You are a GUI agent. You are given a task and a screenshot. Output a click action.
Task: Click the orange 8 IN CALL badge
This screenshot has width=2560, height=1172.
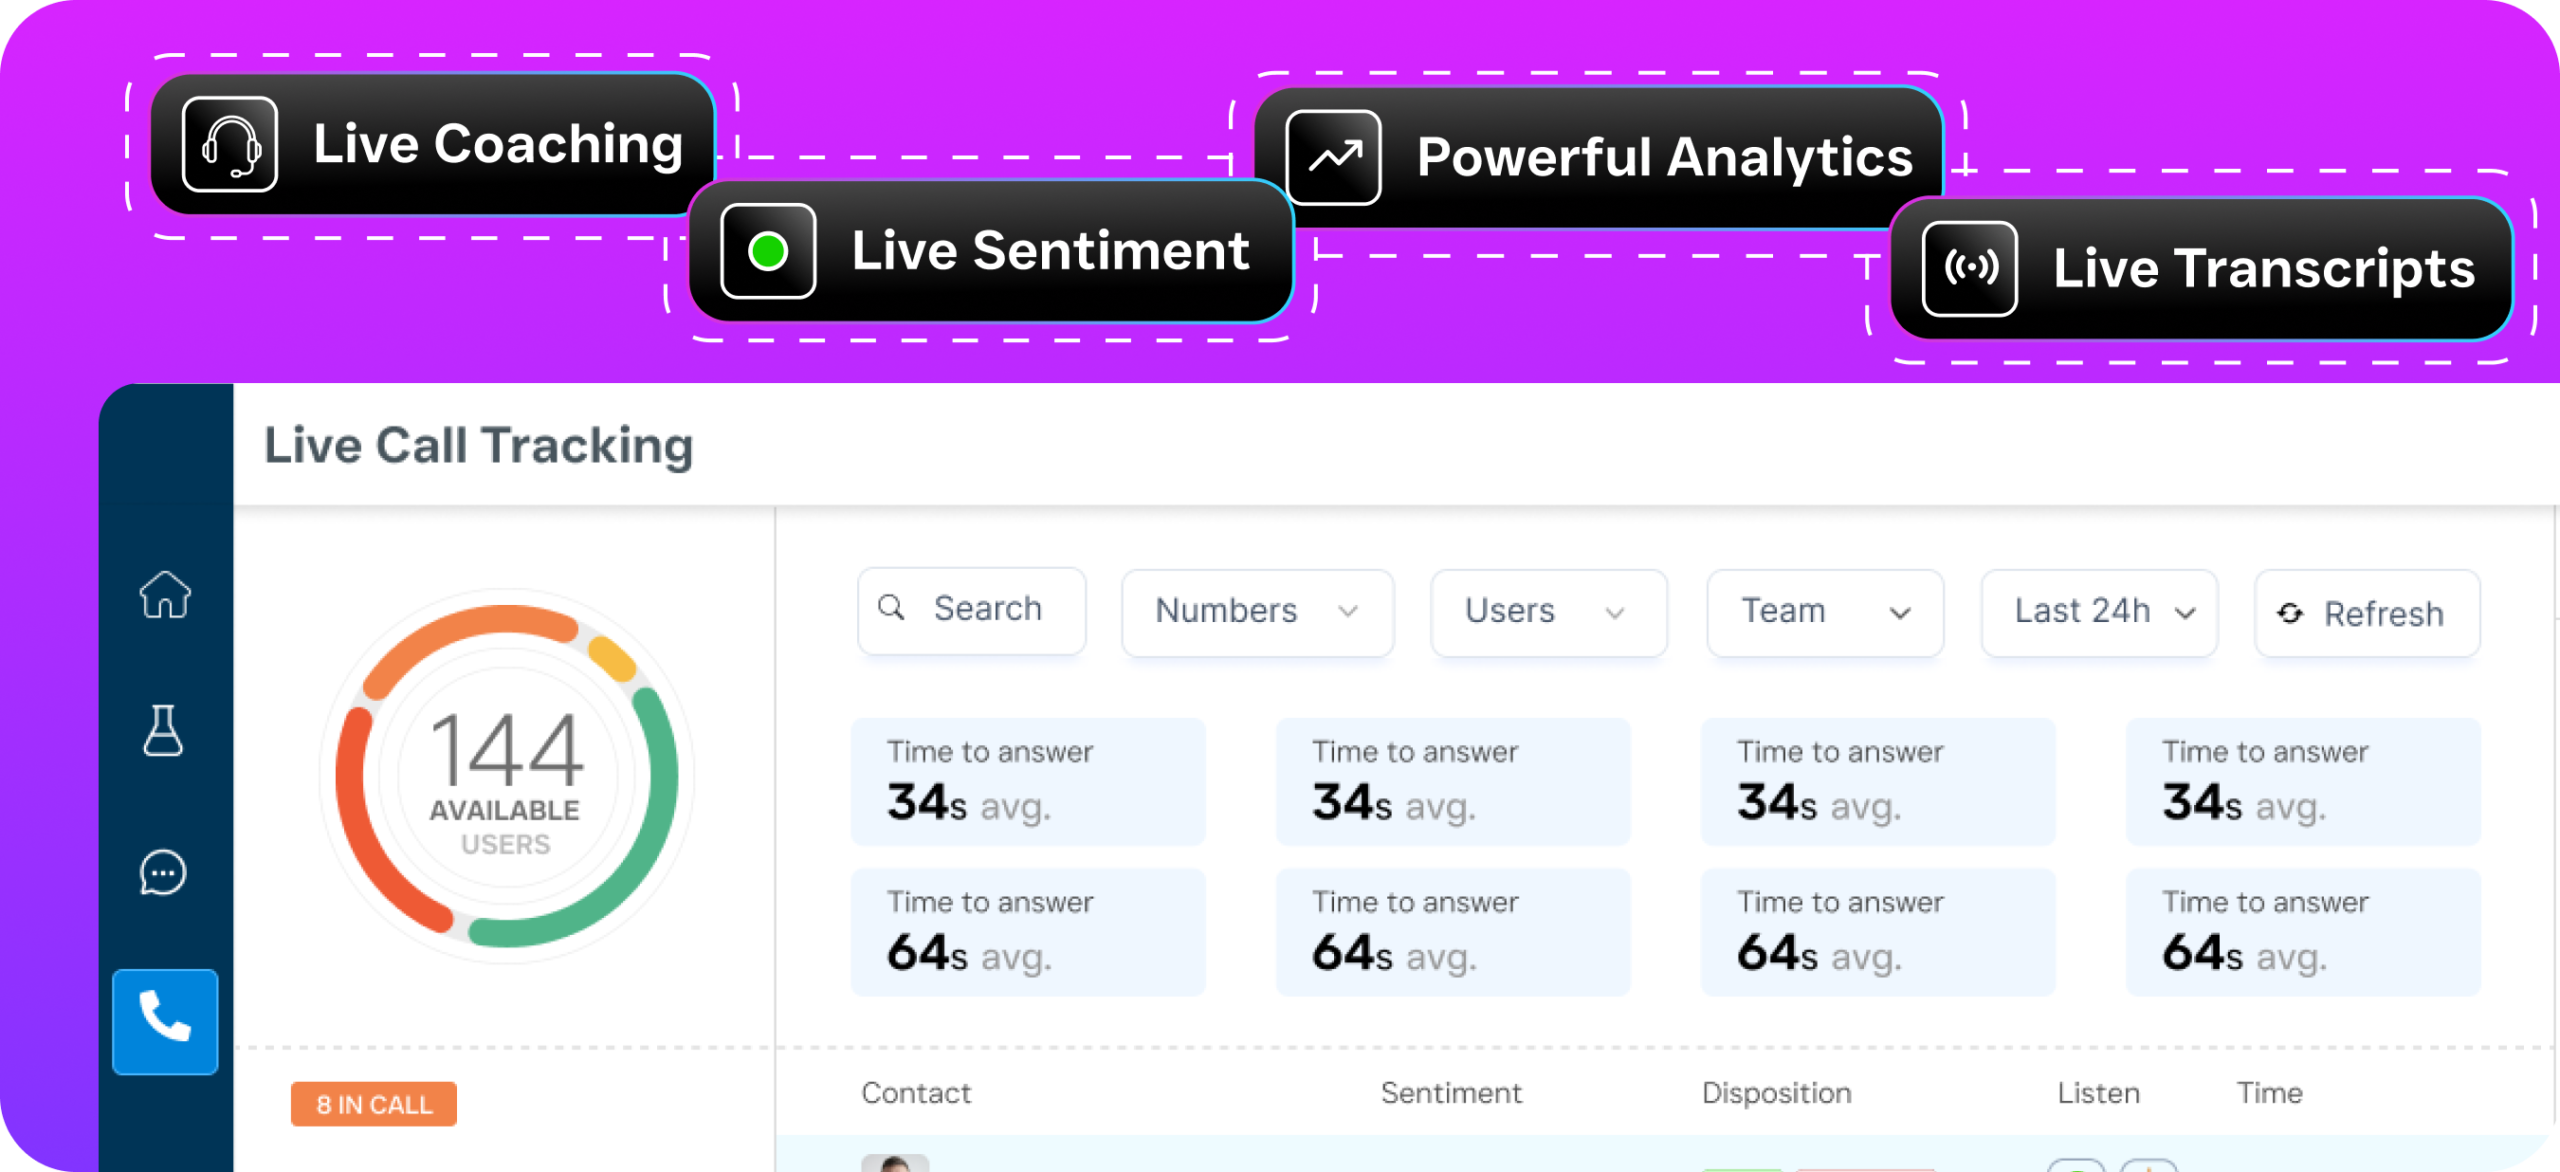pyautogui.click(x=373, y=1104)
